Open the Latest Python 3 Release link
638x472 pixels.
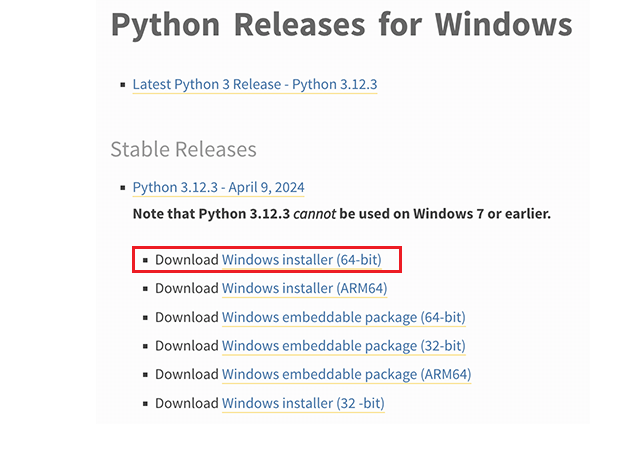click(x=255, y=84)
